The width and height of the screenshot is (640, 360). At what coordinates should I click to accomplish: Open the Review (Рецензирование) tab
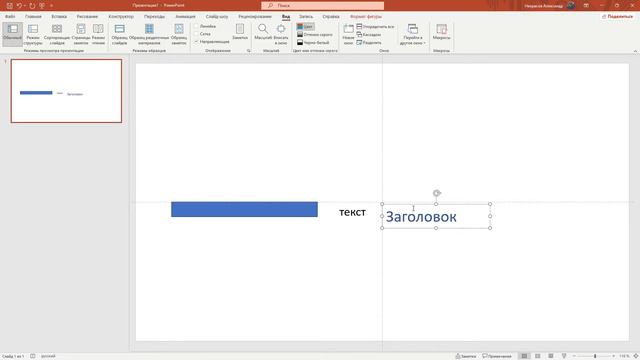coord(255,17)
